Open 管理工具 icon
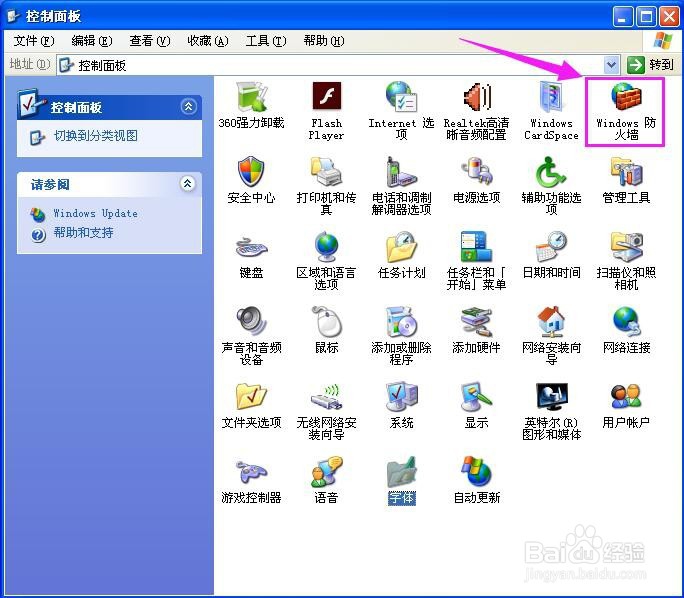 [626, 171]
